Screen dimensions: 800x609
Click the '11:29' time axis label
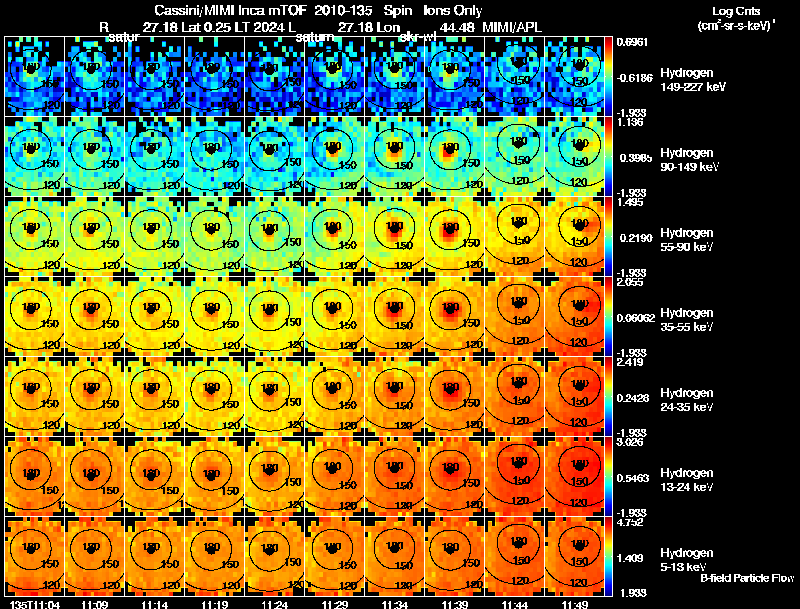335,604
